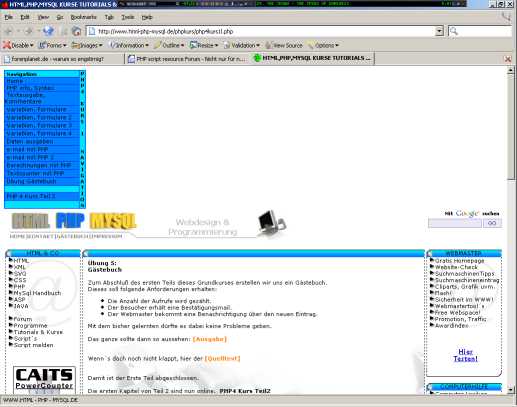Open the 'Daten ausgeben' navigation link
The image size is (517, 407).
point(30,141)
